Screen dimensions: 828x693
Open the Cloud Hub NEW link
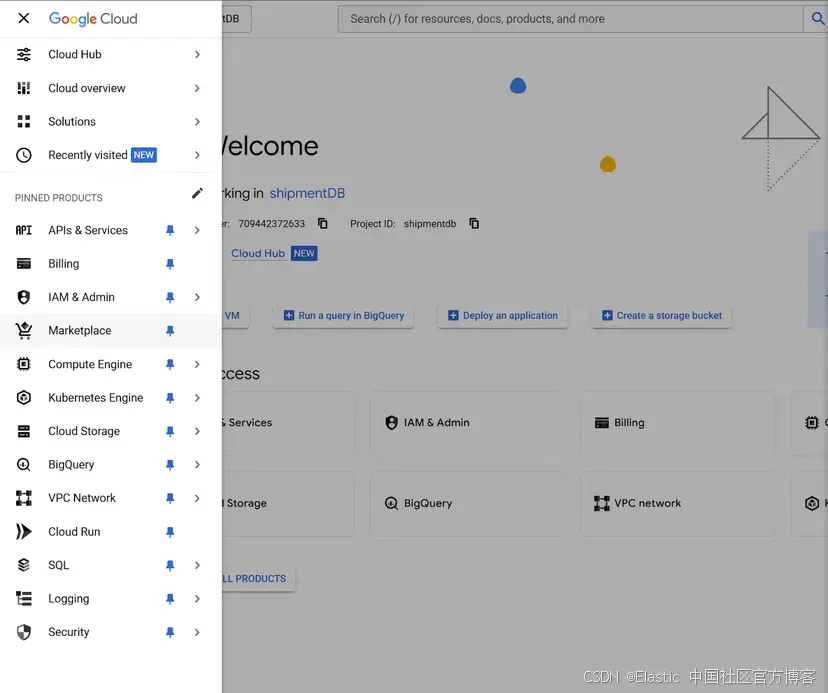[x=274, y=254]
